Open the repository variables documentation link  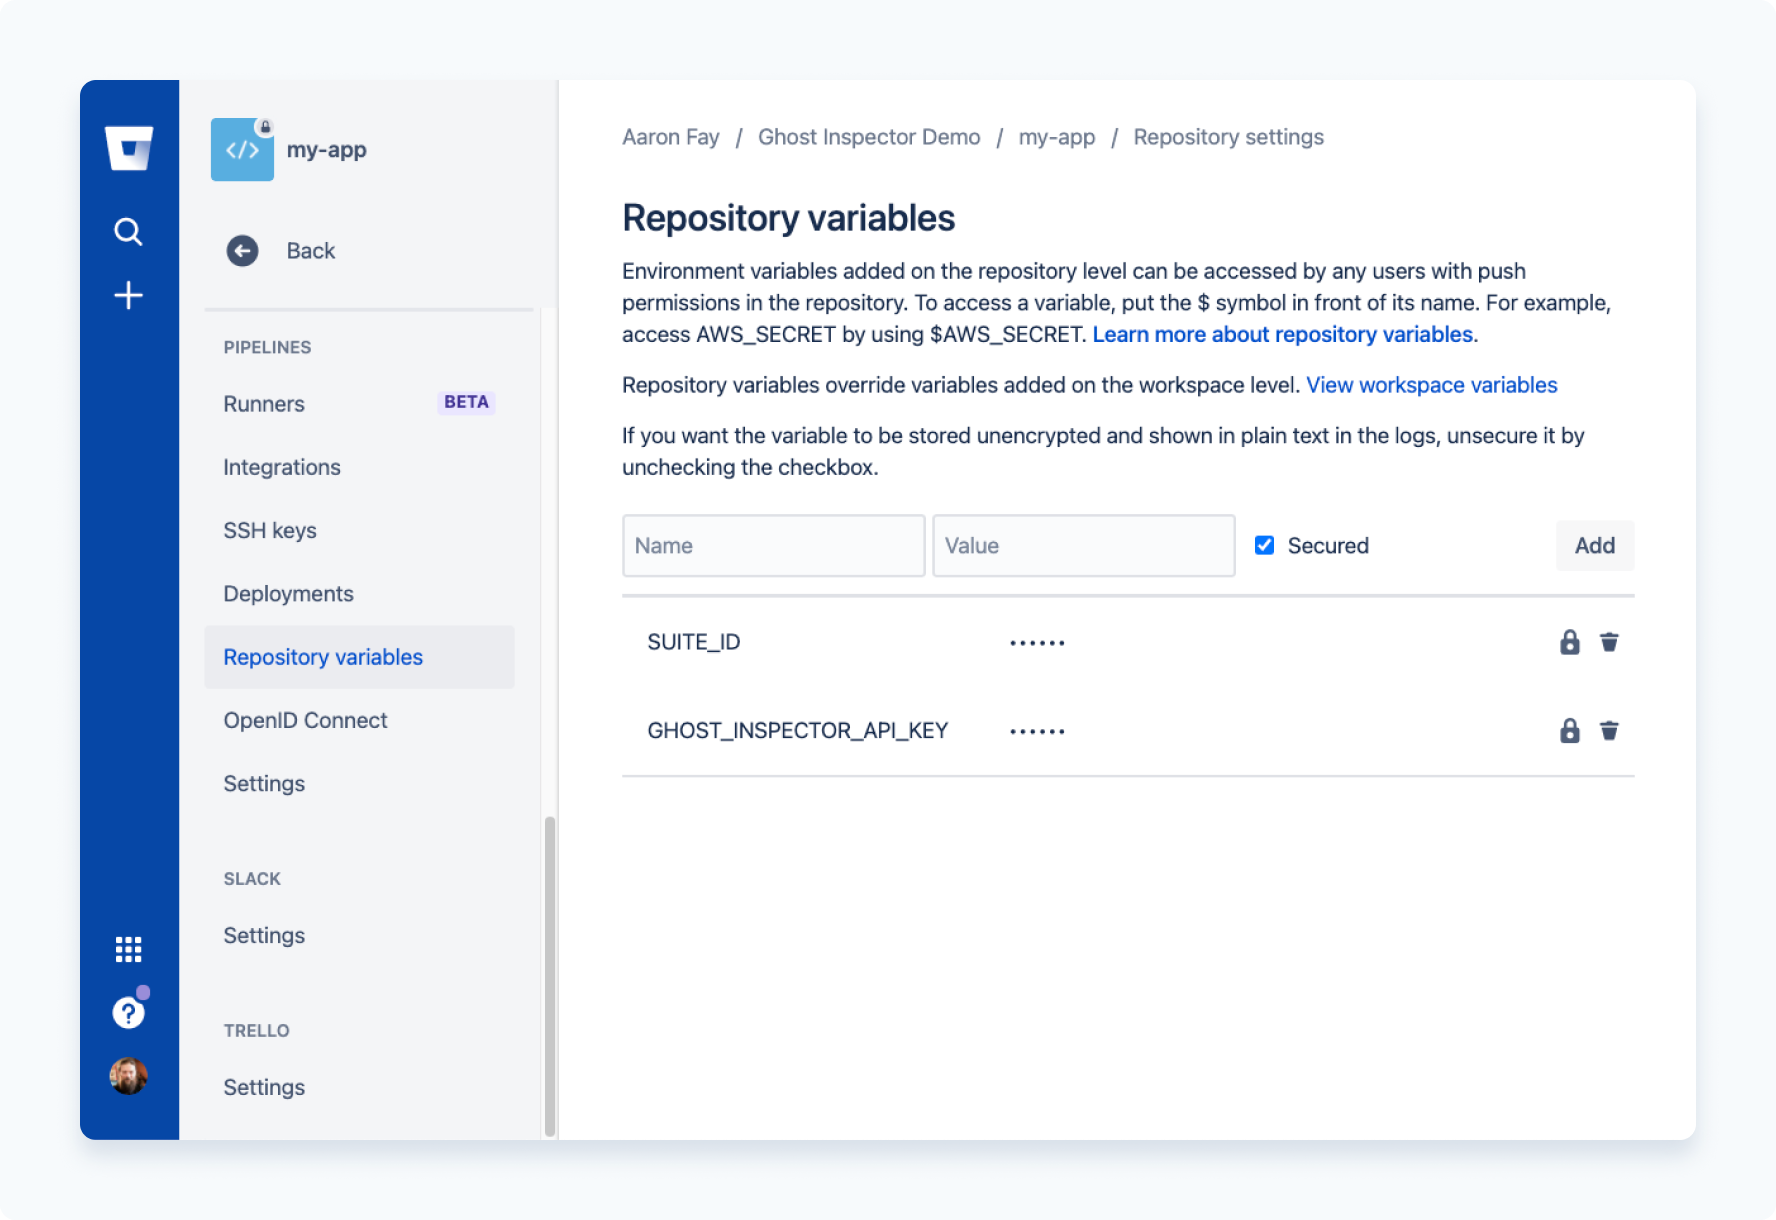(x=1283, y=334)
